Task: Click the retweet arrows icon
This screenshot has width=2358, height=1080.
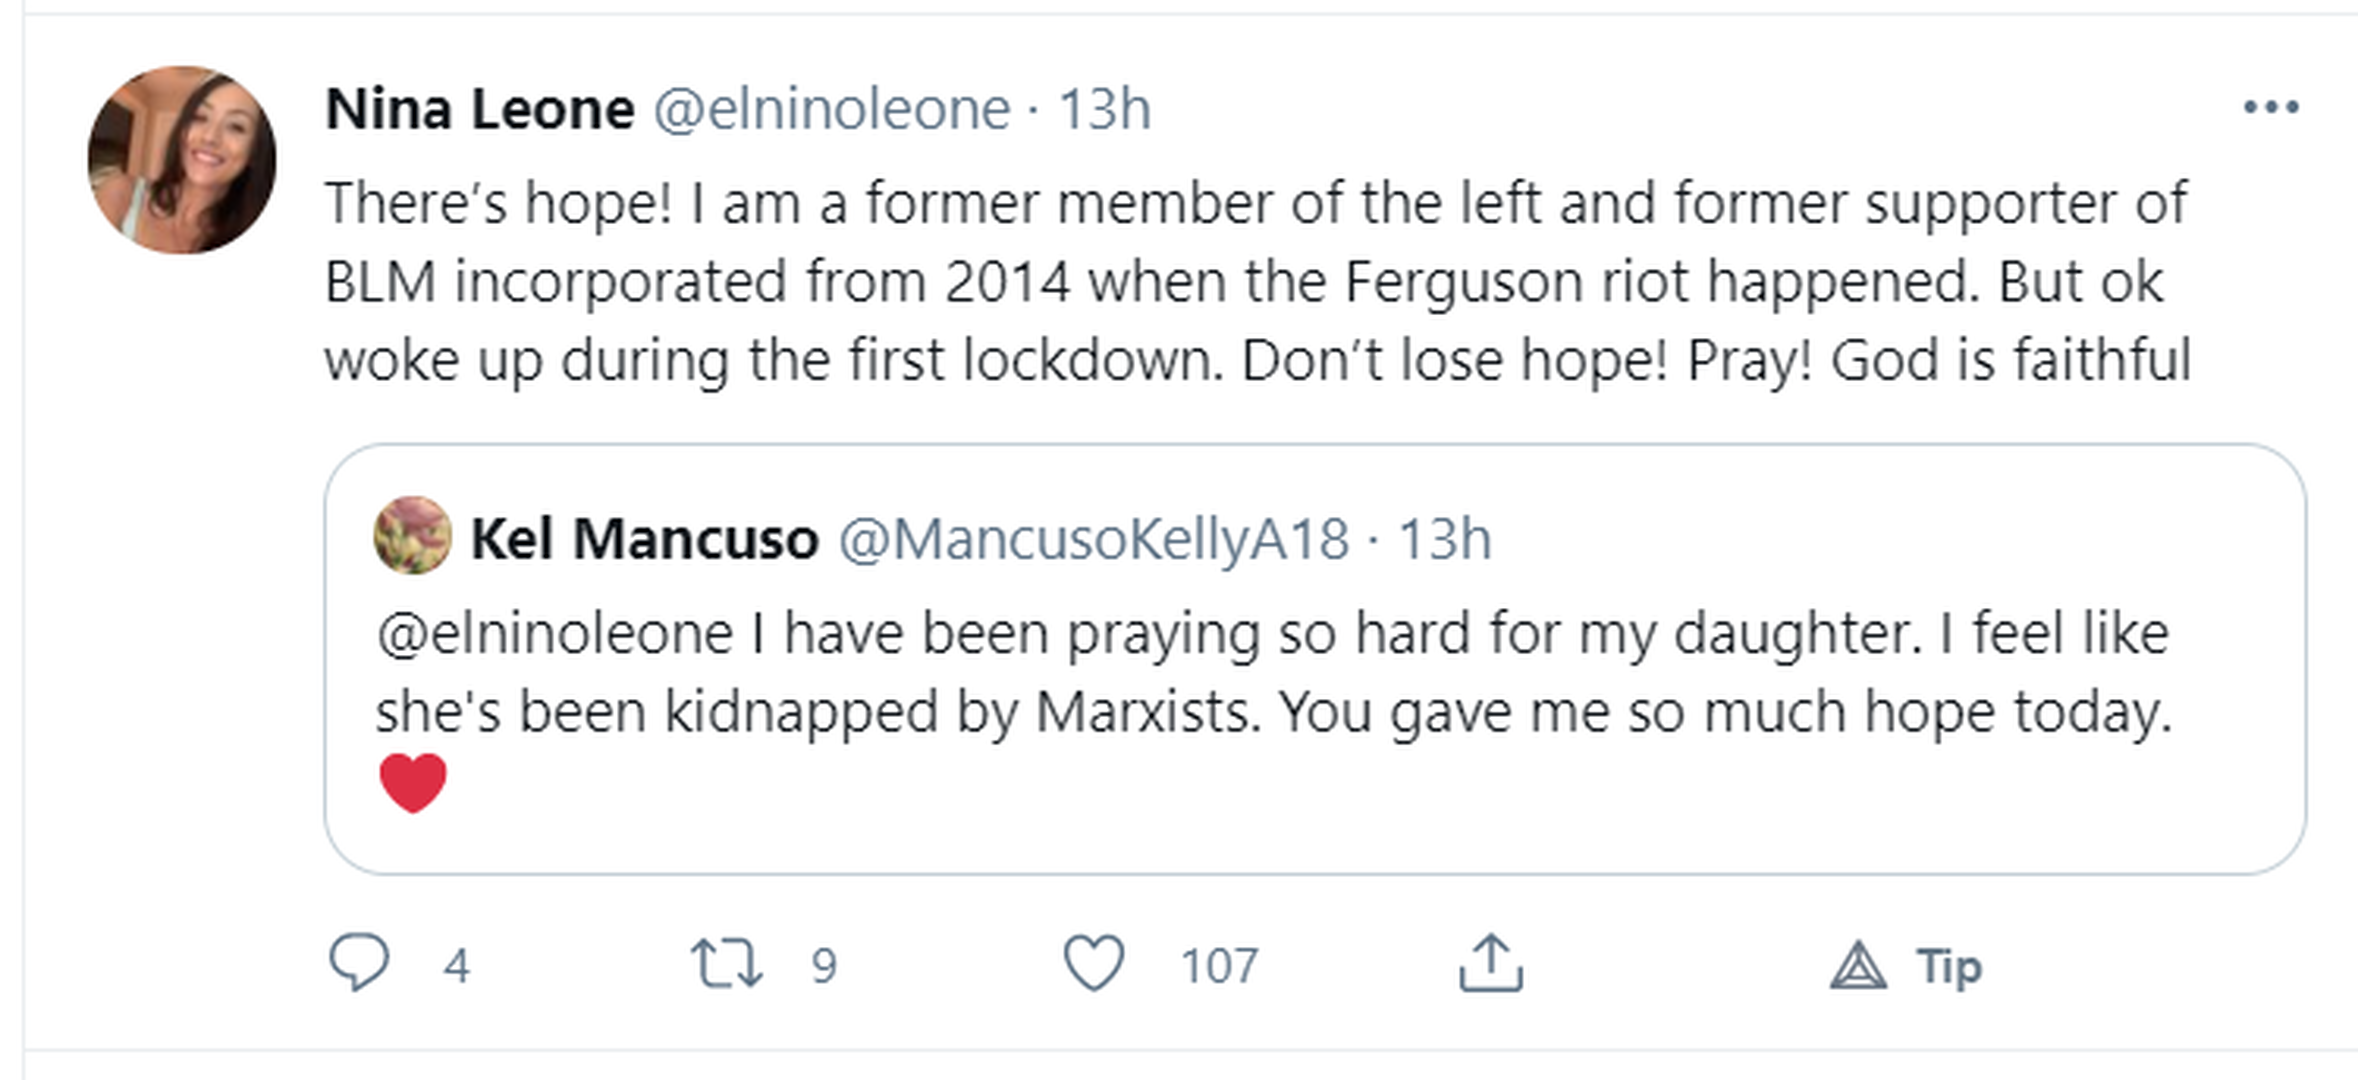Action: 726,963
